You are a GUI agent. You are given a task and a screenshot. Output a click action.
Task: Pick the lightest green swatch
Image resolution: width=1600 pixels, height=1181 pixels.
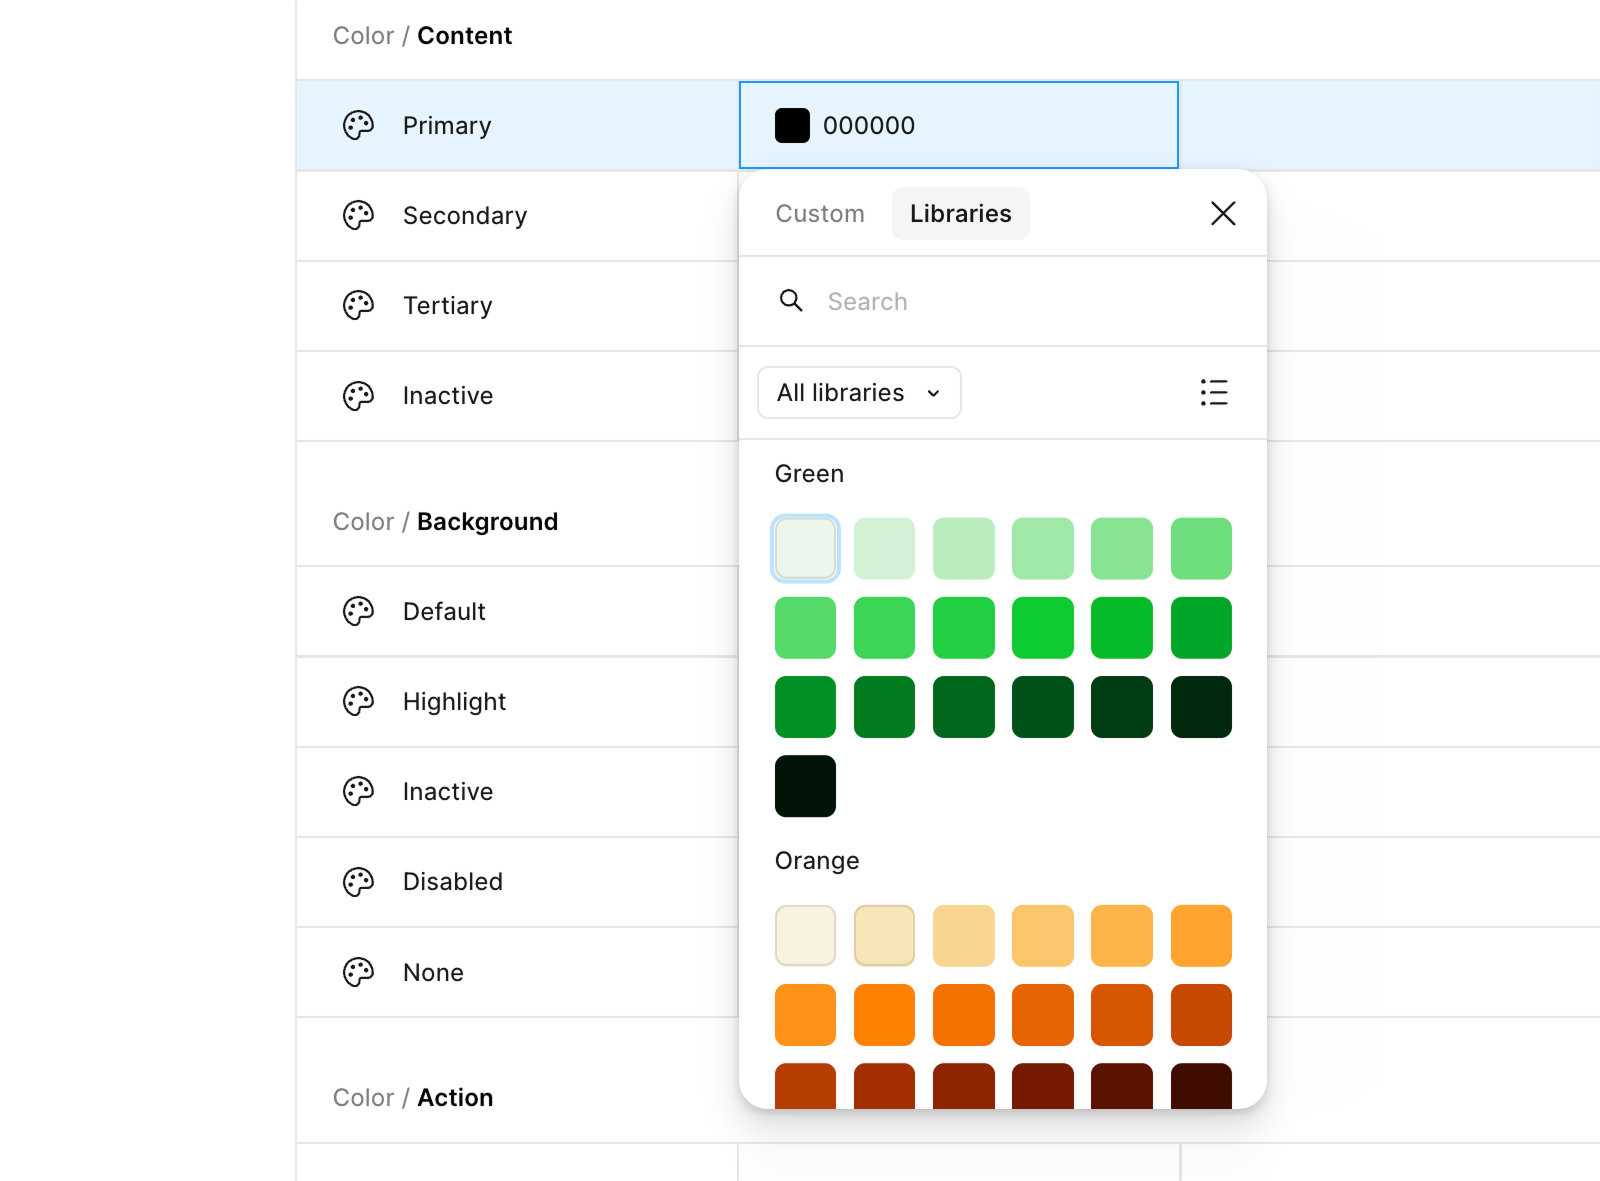pos(805,549)
